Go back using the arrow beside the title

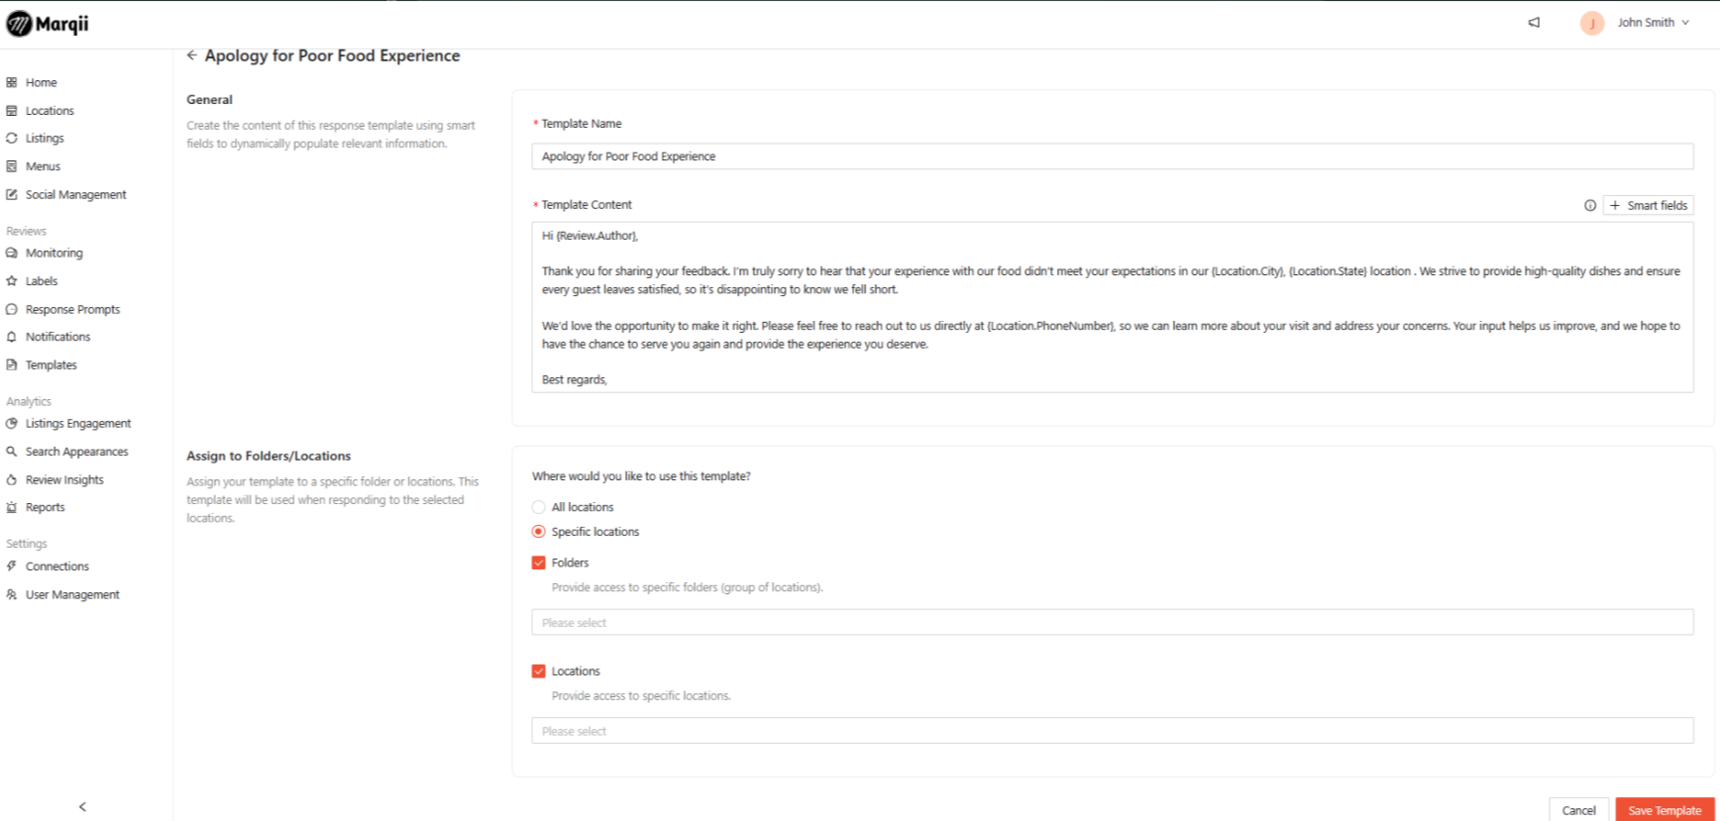click(x=192, y=56)
